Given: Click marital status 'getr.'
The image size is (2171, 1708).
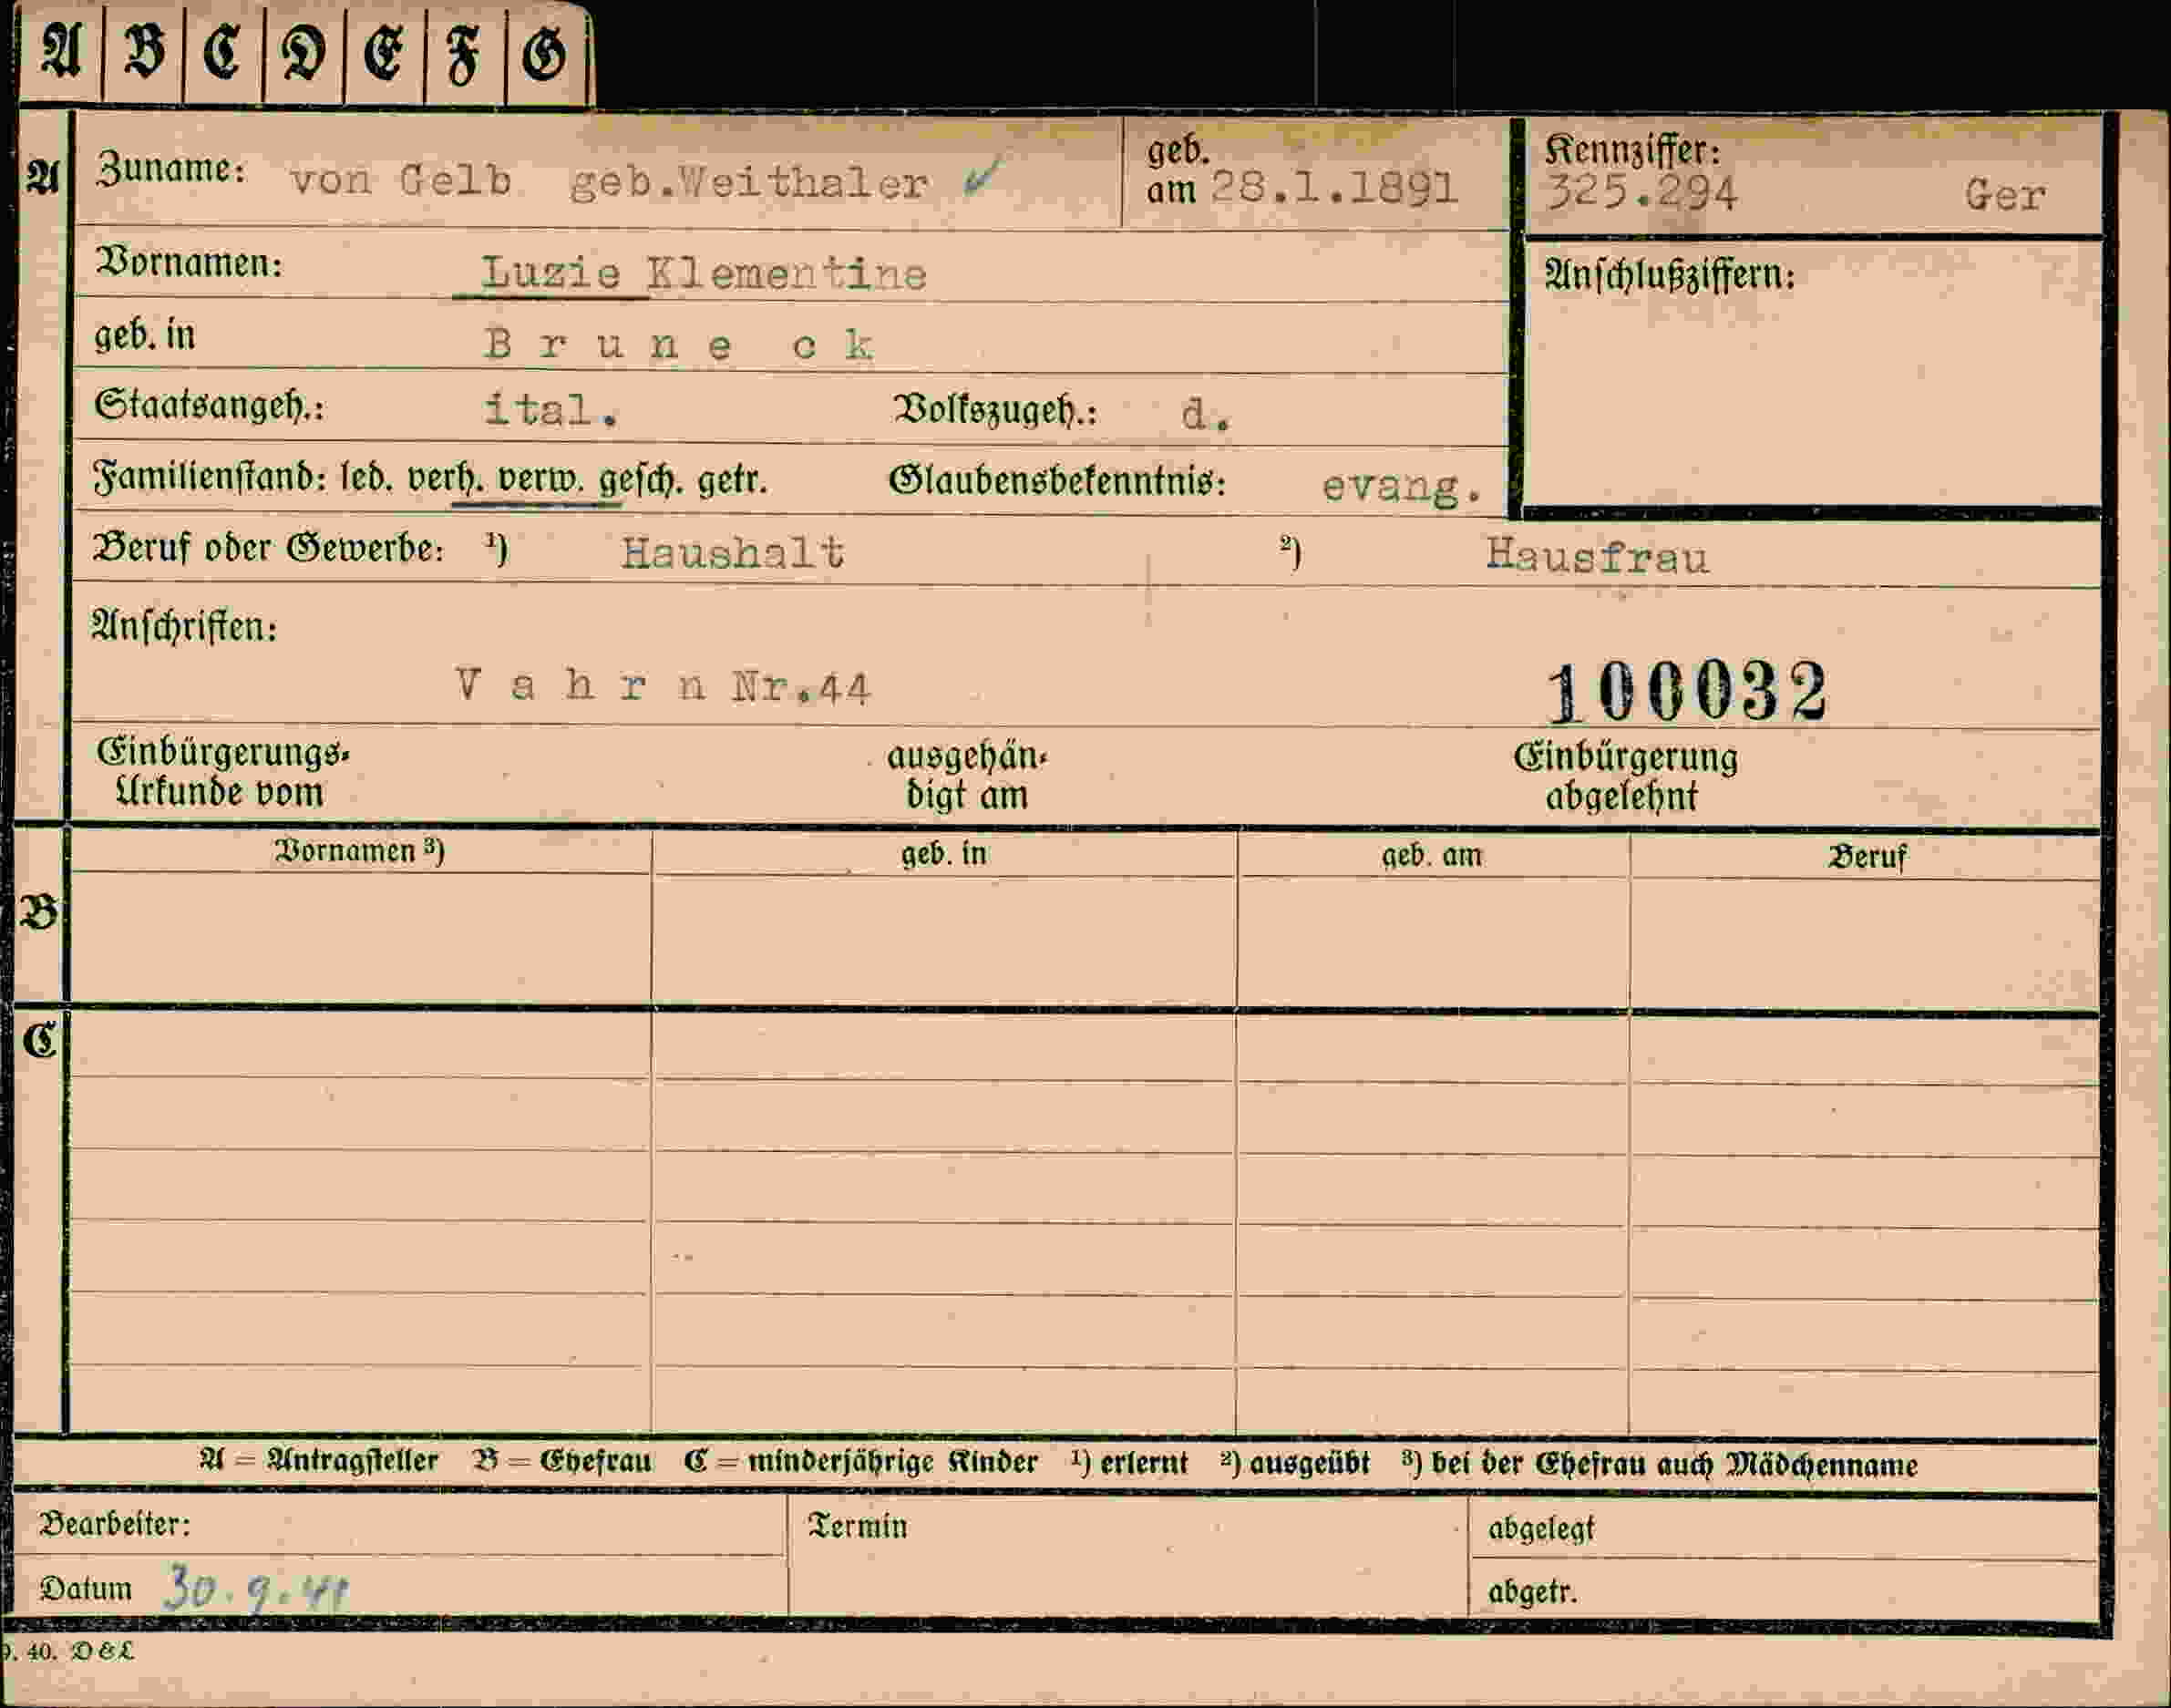Looking at the screenshot, I should coord(732,481).
